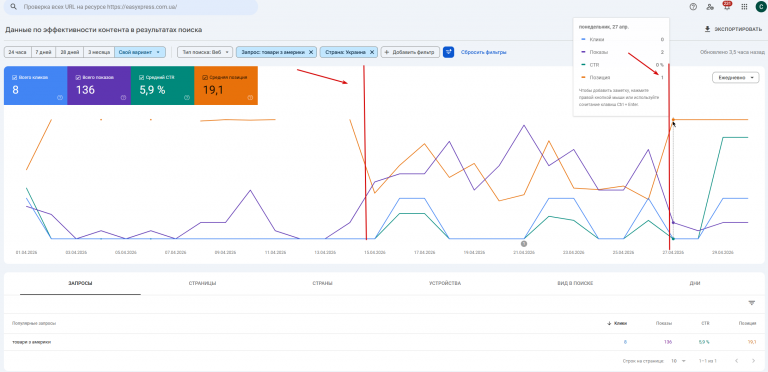Open the Тип поиска: Веб dropdown
Image resolution: width=768 pixels, height=372 pixels.
point(205,52)
